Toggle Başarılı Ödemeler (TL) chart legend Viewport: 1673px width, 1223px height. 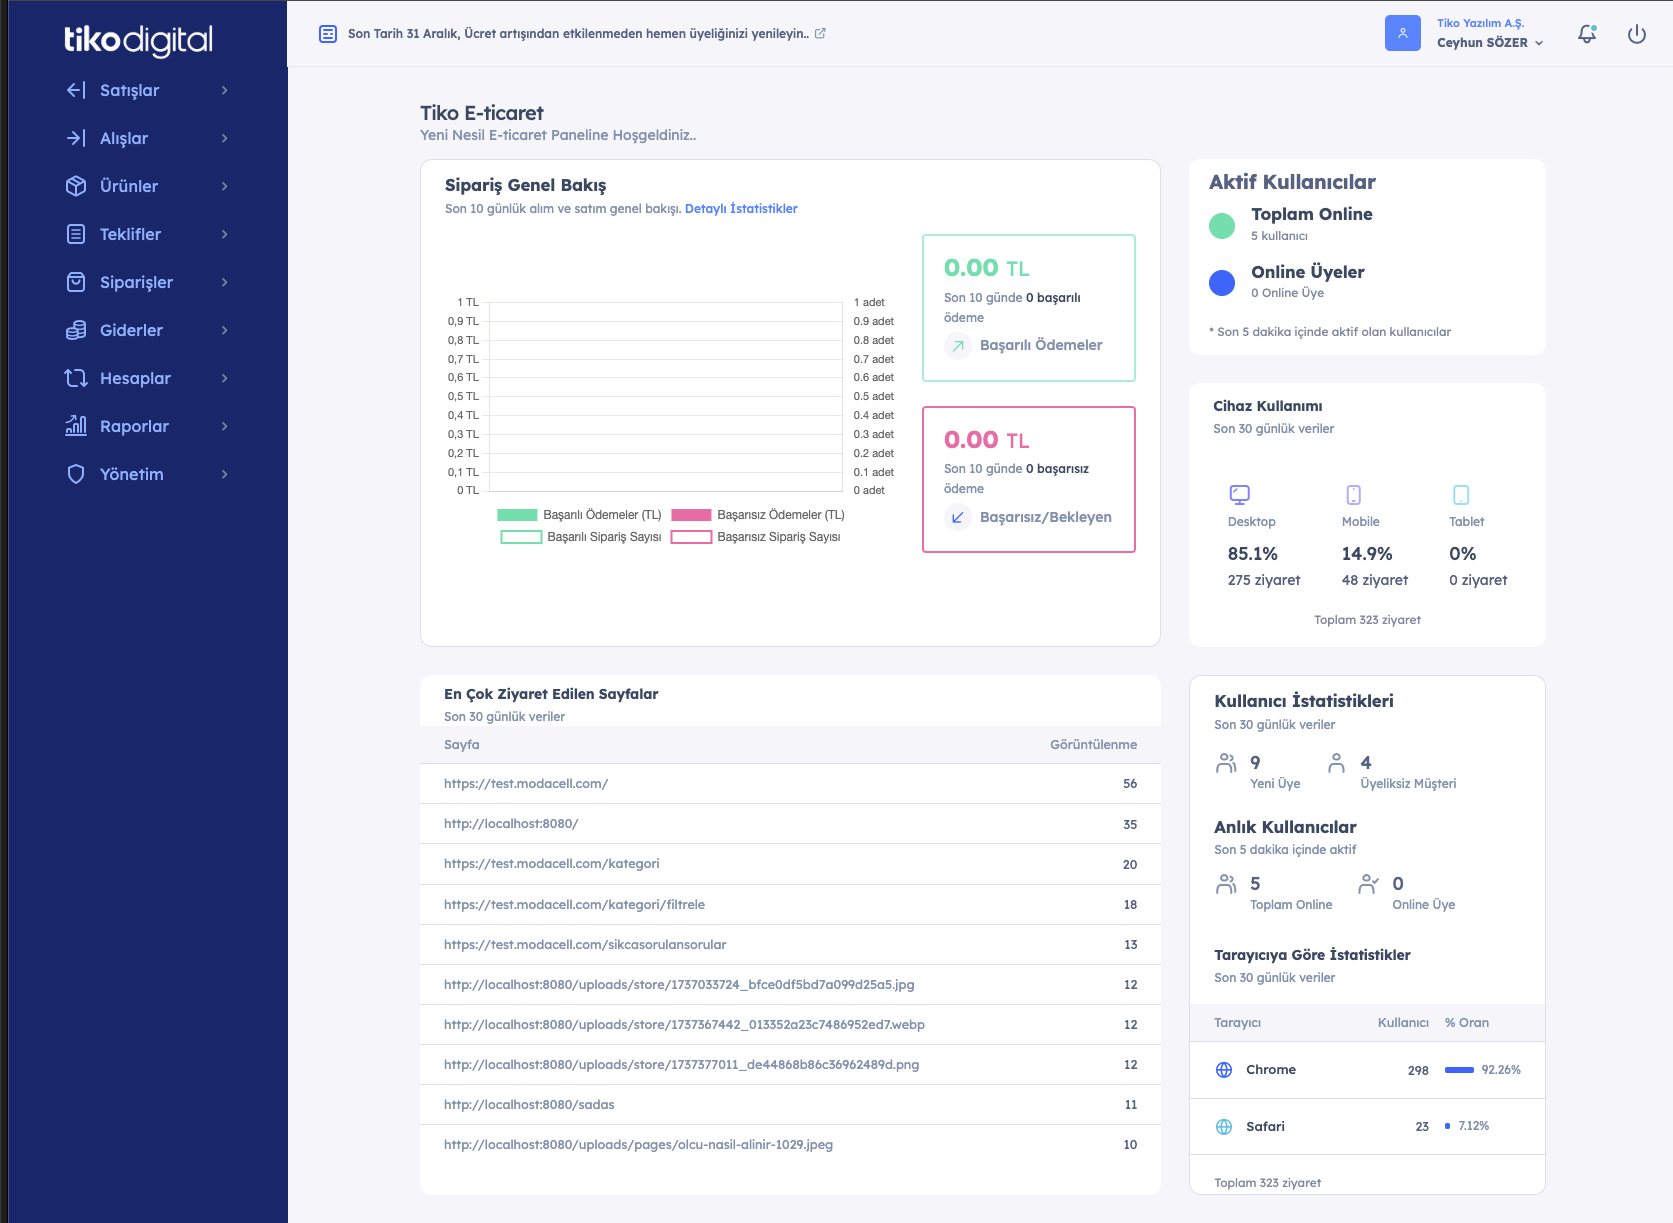[x=580, y=515]
